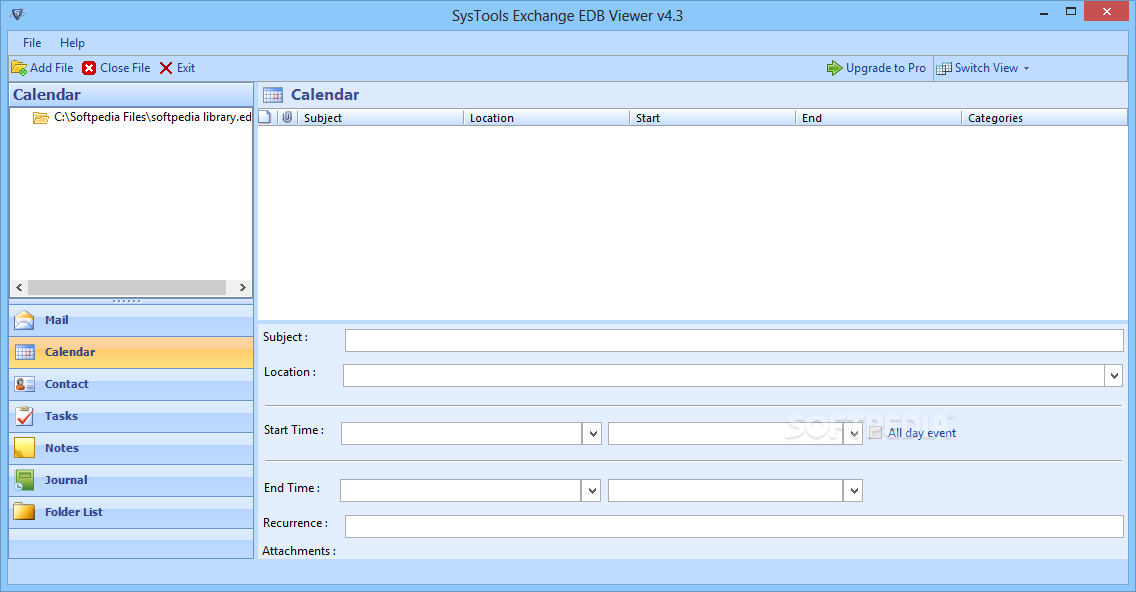Image resolution: width=1136 pixels, height=592 pixels.
Task: Open the Start Time hour dropdown
Action: pyautogui.click(x=853, y=433)
